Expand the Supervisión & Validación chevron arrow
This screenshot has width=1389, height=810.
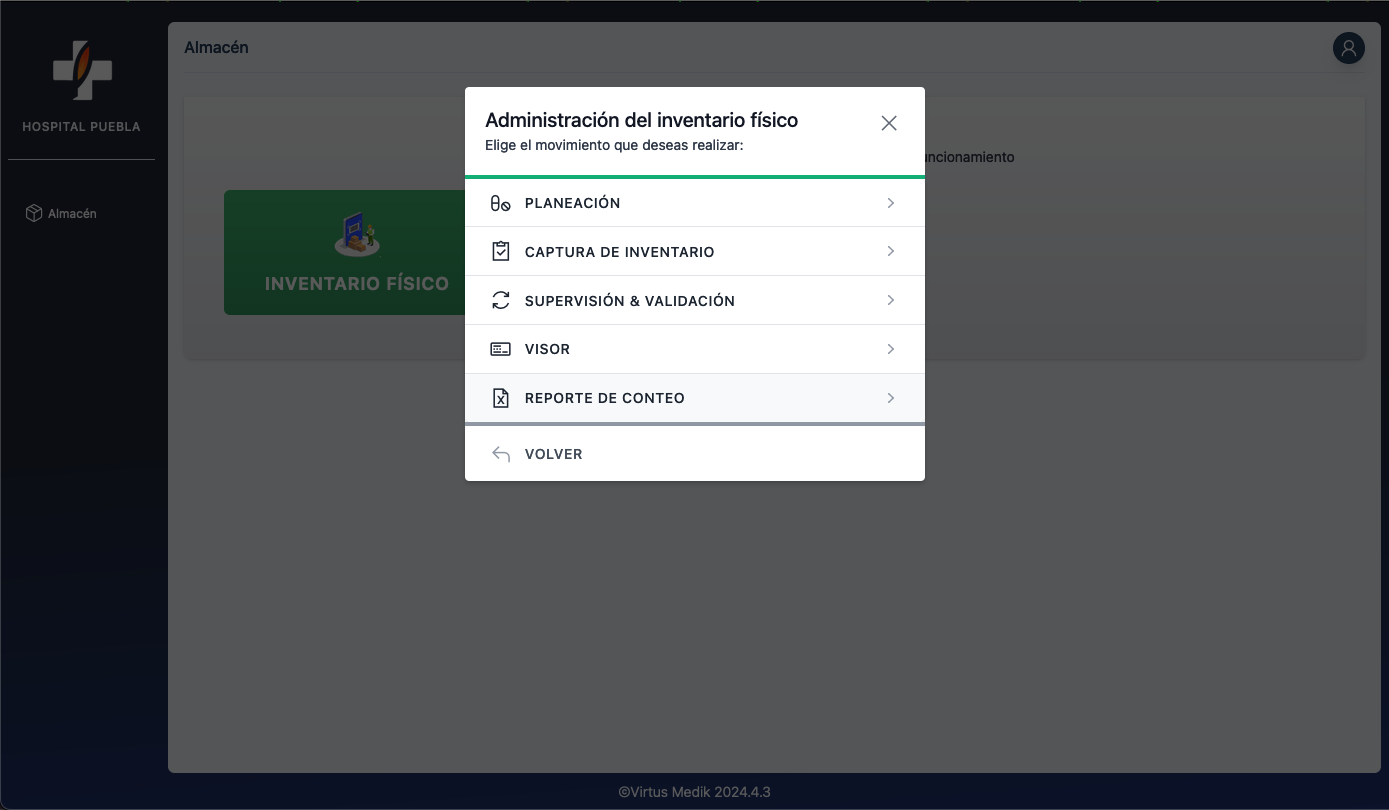(x=890, y=301)
